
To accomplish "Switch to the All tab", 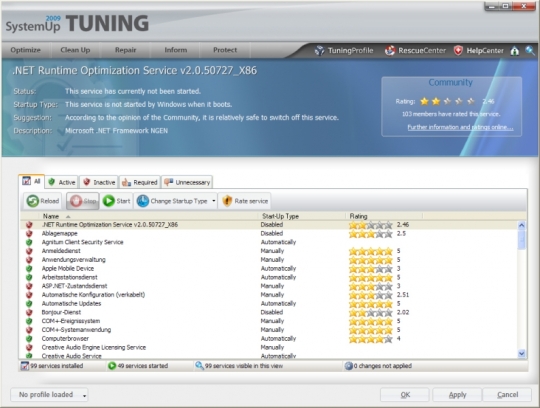I will 31,181.
